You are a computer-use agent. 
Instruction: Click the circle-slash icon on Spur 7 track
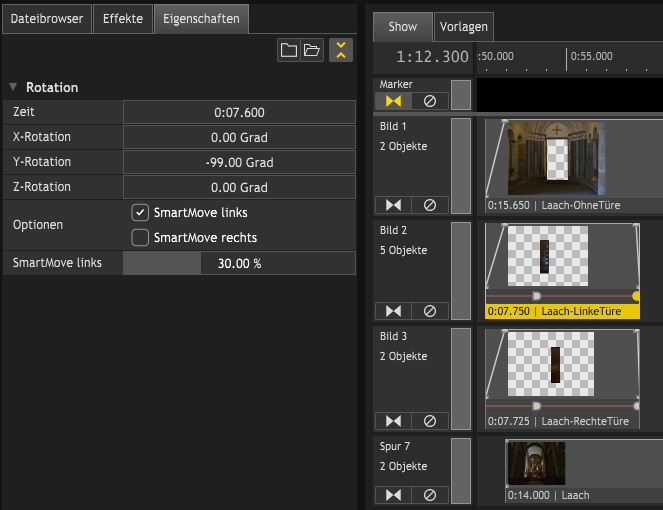pos(430,494)
